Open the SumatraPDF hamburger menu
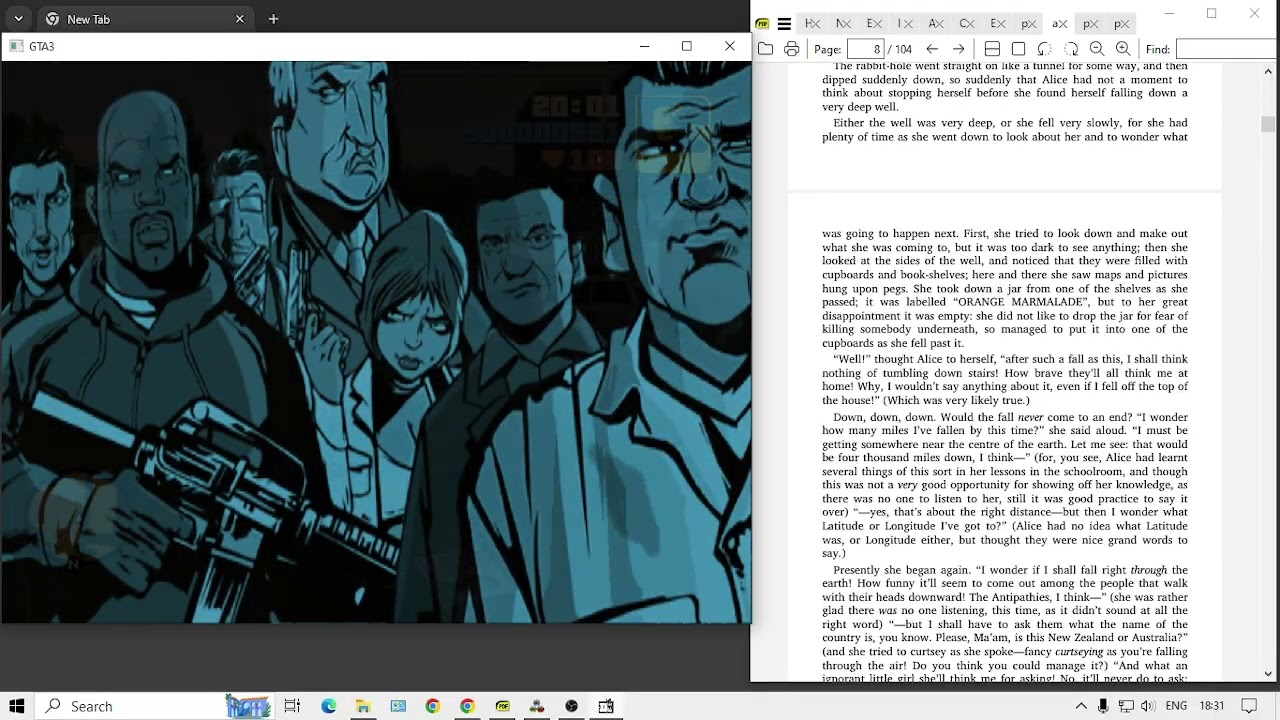The width and height of the screenshot is (1280, 720). pos(785,24)
